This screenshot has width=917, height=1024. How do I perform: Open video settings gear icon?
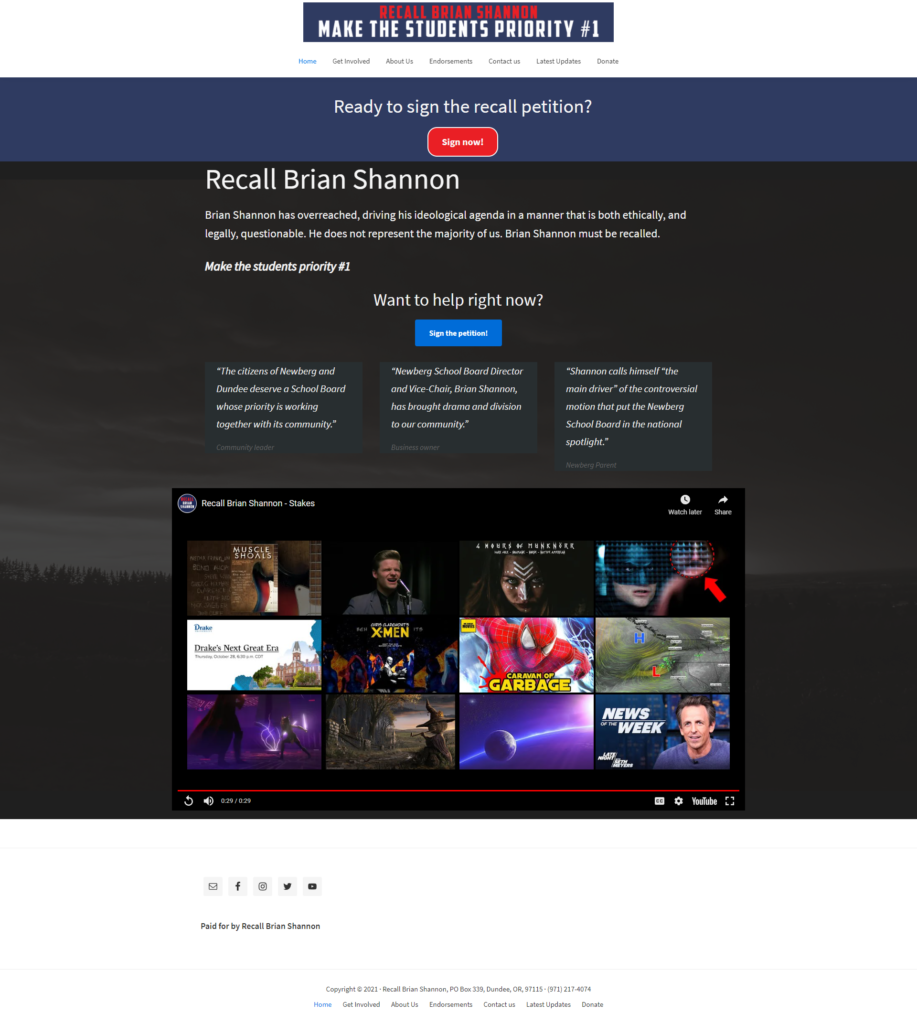click(x=679, y=801)
